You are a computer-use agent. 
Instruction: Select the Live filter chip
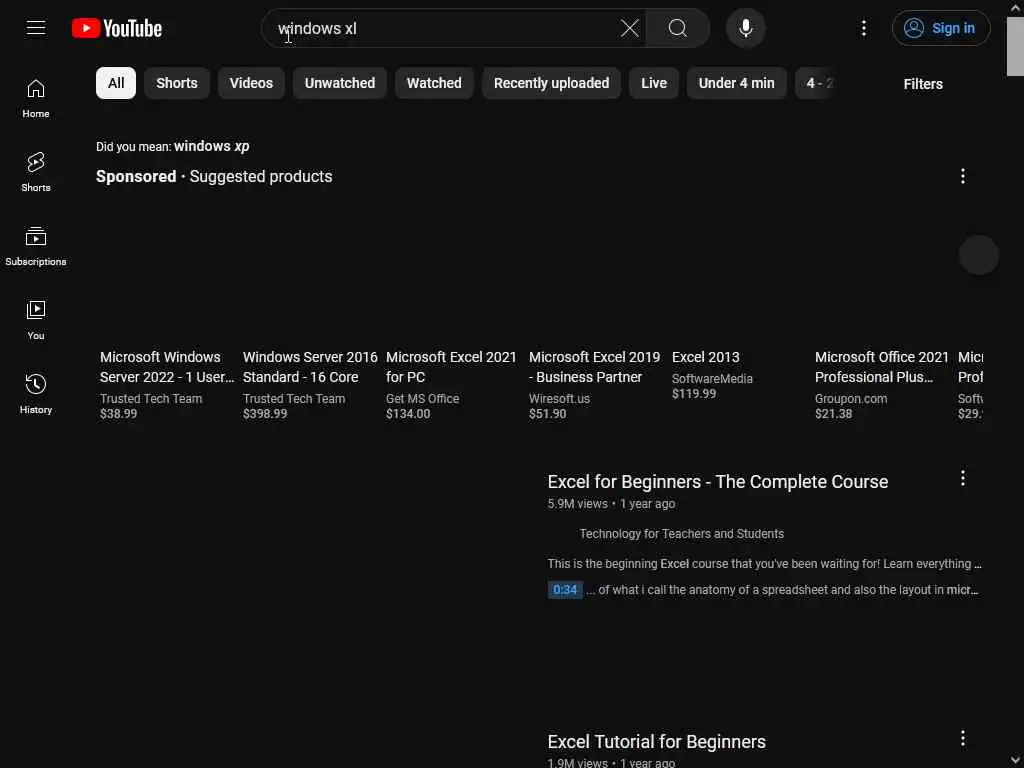coord(654,83)
